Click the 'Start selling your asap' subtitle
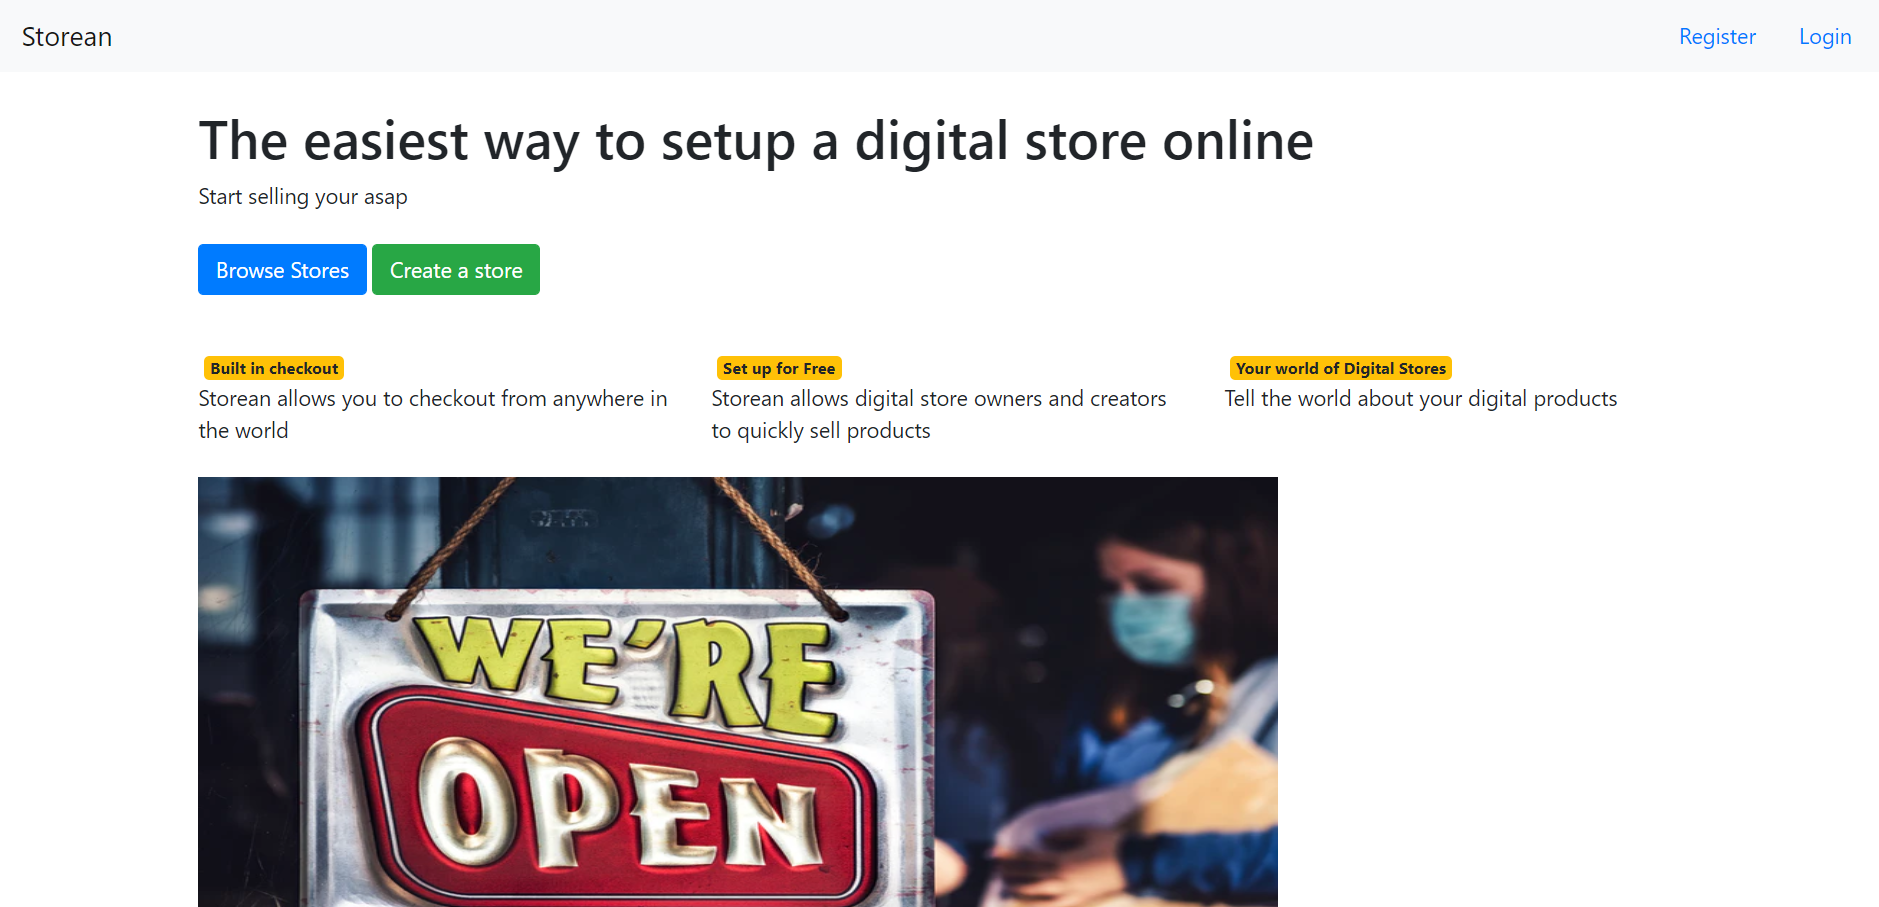Viewport: 1879px width, 907px height. (x=303, y=197)
